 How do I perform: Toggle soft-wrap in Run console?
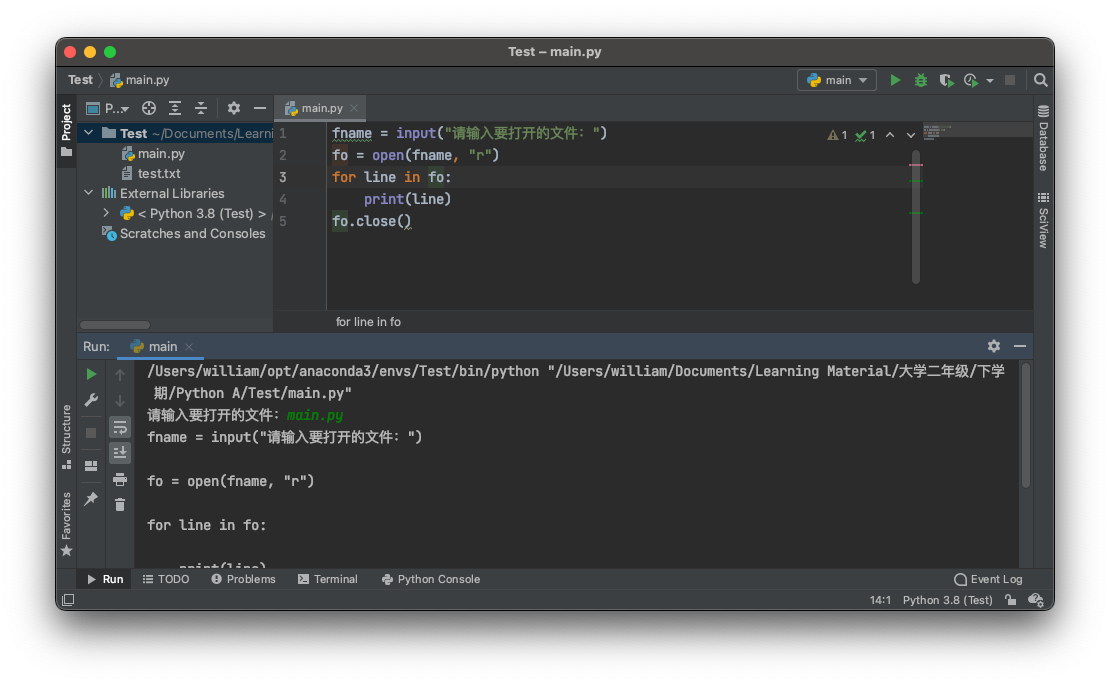pyautogui.click(x=120, y=427)
